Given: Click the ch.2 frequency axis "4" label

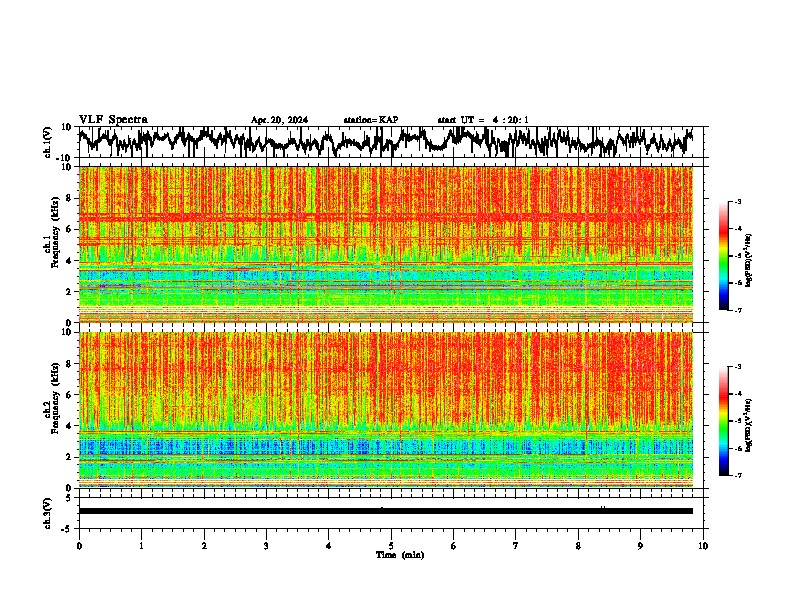Looking at the screenshot, I should click(x=69, y=426).
